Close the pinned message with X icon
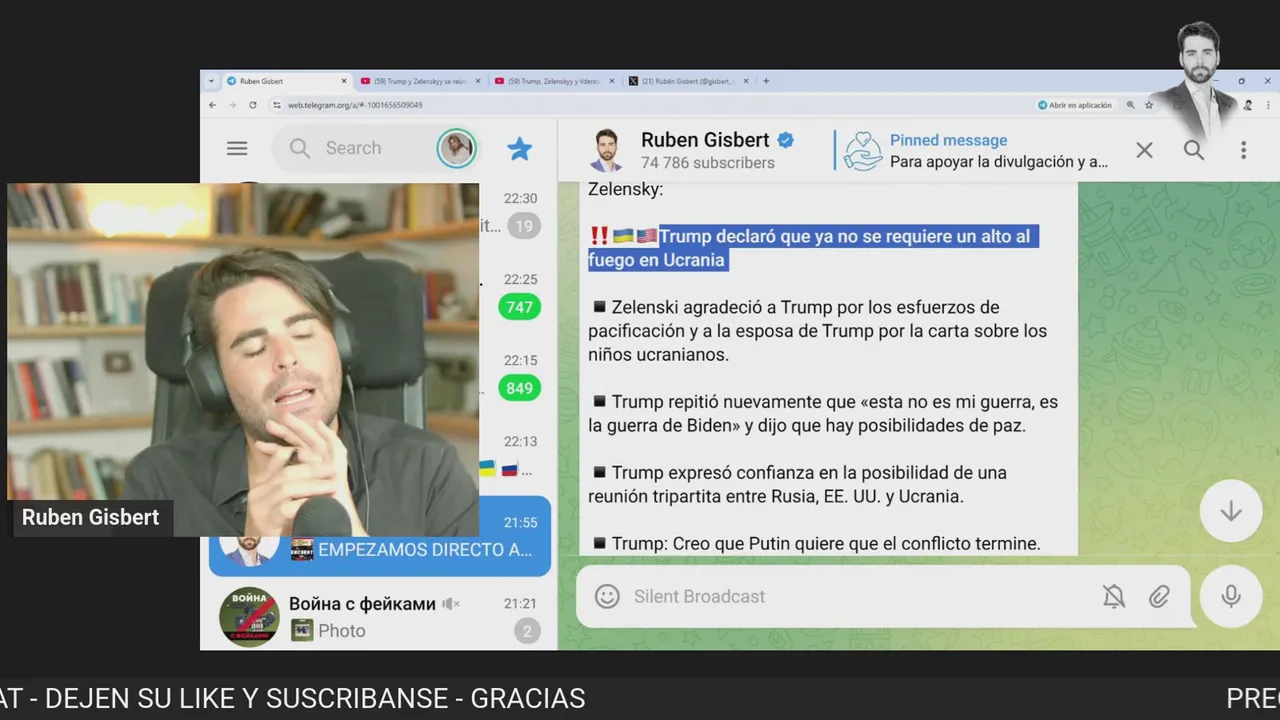 [1144, 150]
